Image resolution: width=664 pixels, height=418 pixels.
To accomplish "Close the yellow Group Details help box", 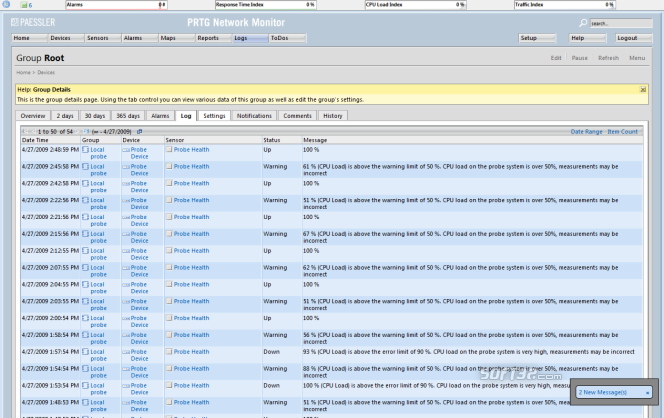I will (643, 89).
